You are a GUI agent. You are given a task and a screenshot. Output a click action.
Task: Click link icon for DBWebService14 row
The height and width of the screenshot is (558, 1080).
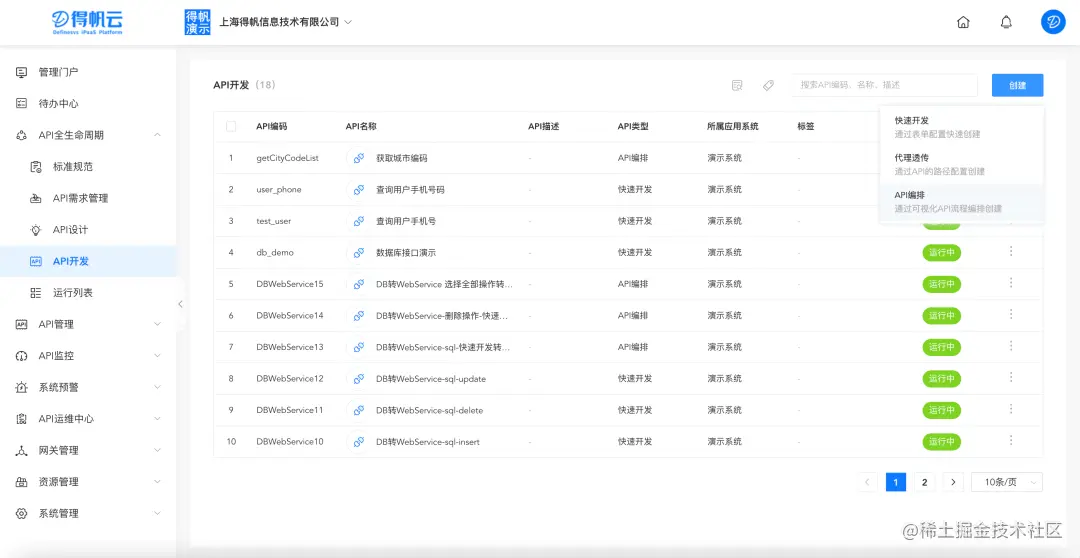point(358,316)
